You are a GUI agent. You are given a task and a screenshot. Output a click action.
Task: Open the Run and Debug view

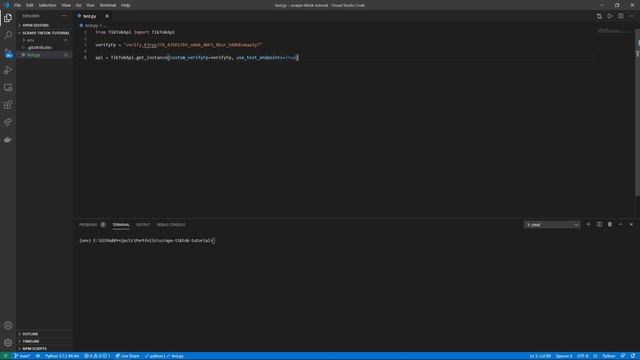(x=8, y=70)
